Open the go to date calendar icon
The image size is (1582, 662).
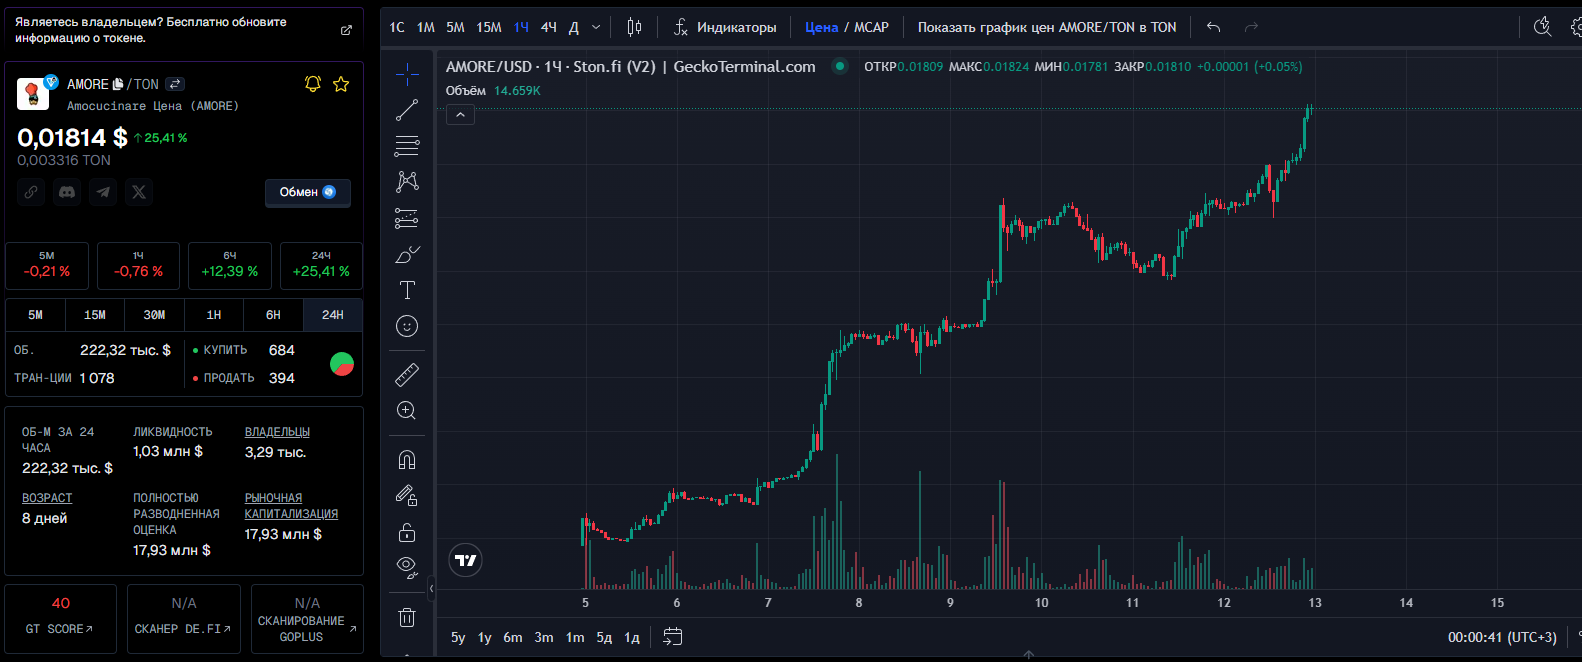673,636
